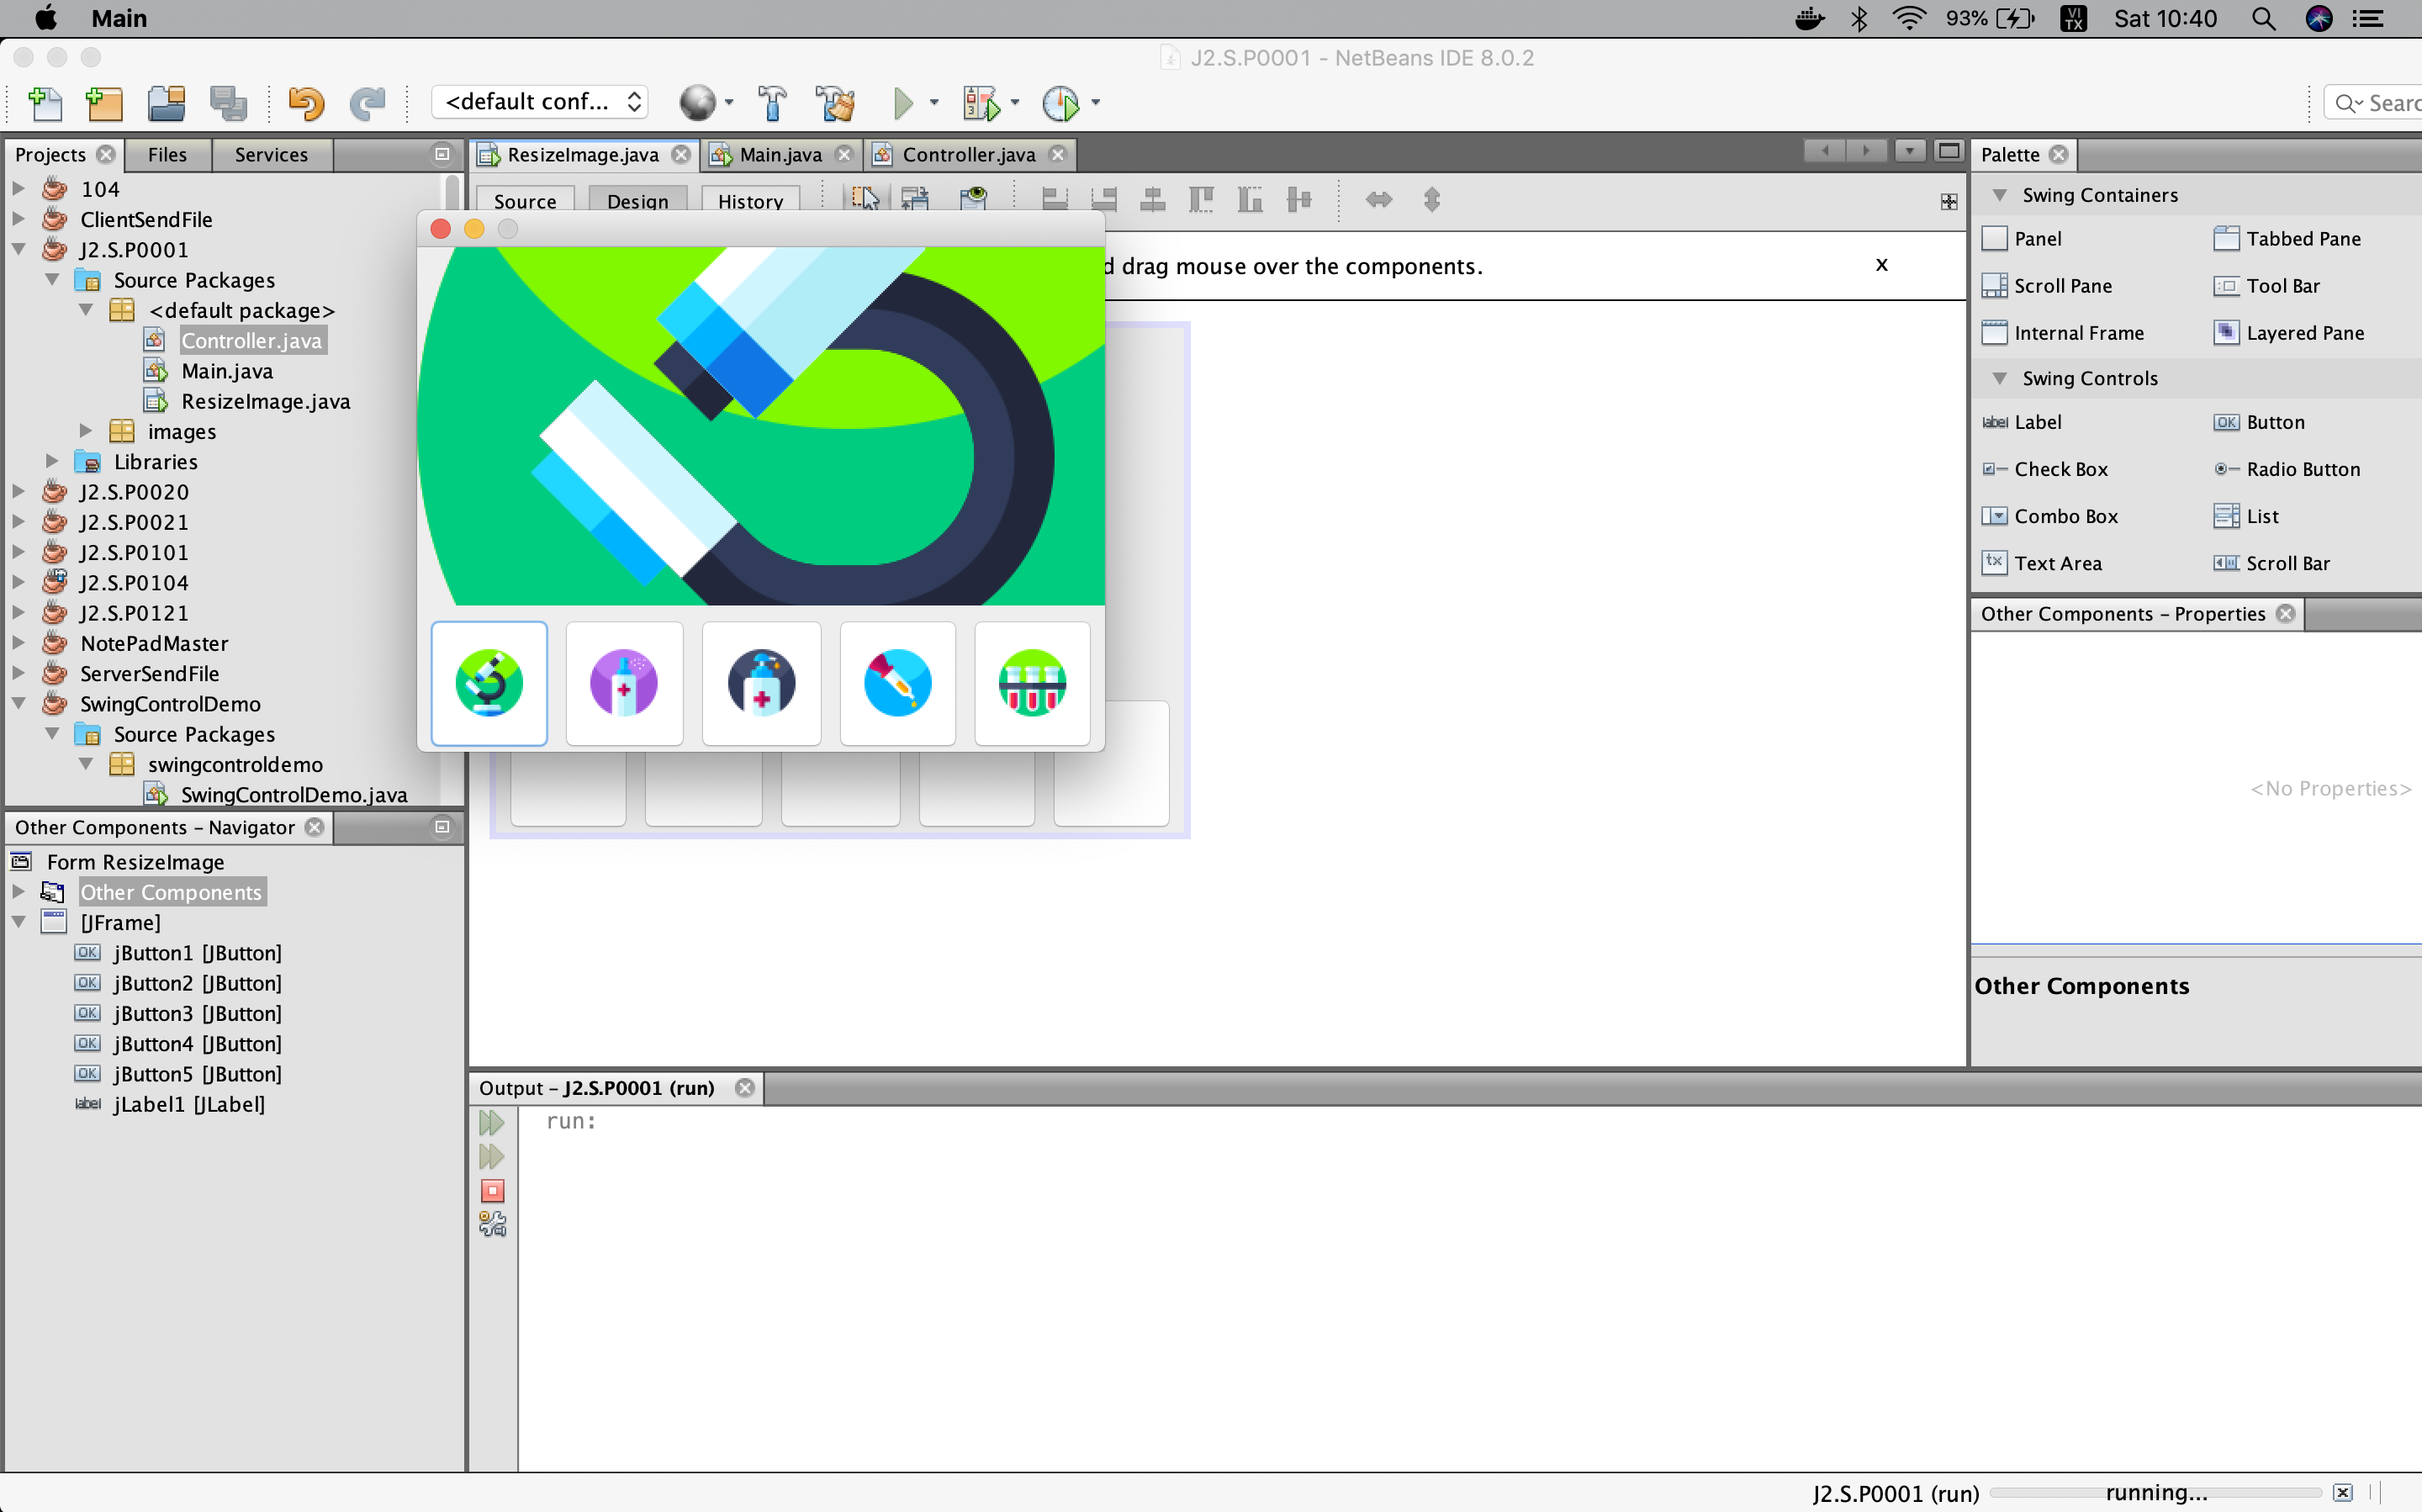Select the microscope thumbnail button
Image resolution: width=2422 pixels, height=1512 pixels.
point(489,683)
